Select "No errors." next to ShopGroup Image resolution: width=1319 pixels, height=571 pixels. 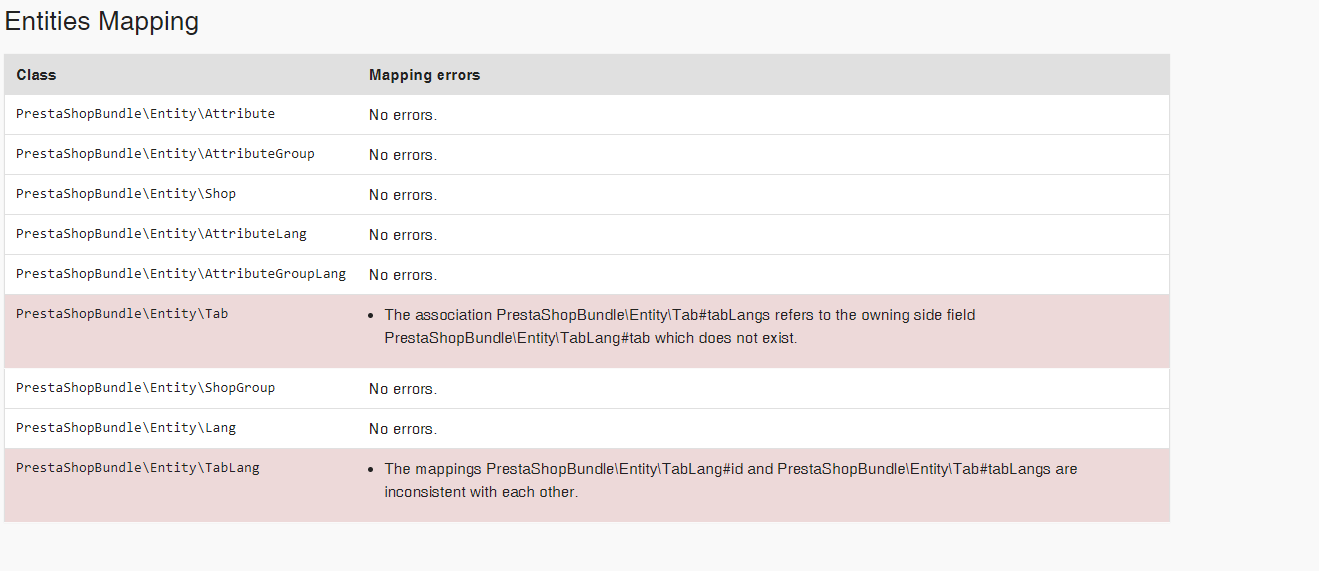pyautogui.click(x=403, y=389)
